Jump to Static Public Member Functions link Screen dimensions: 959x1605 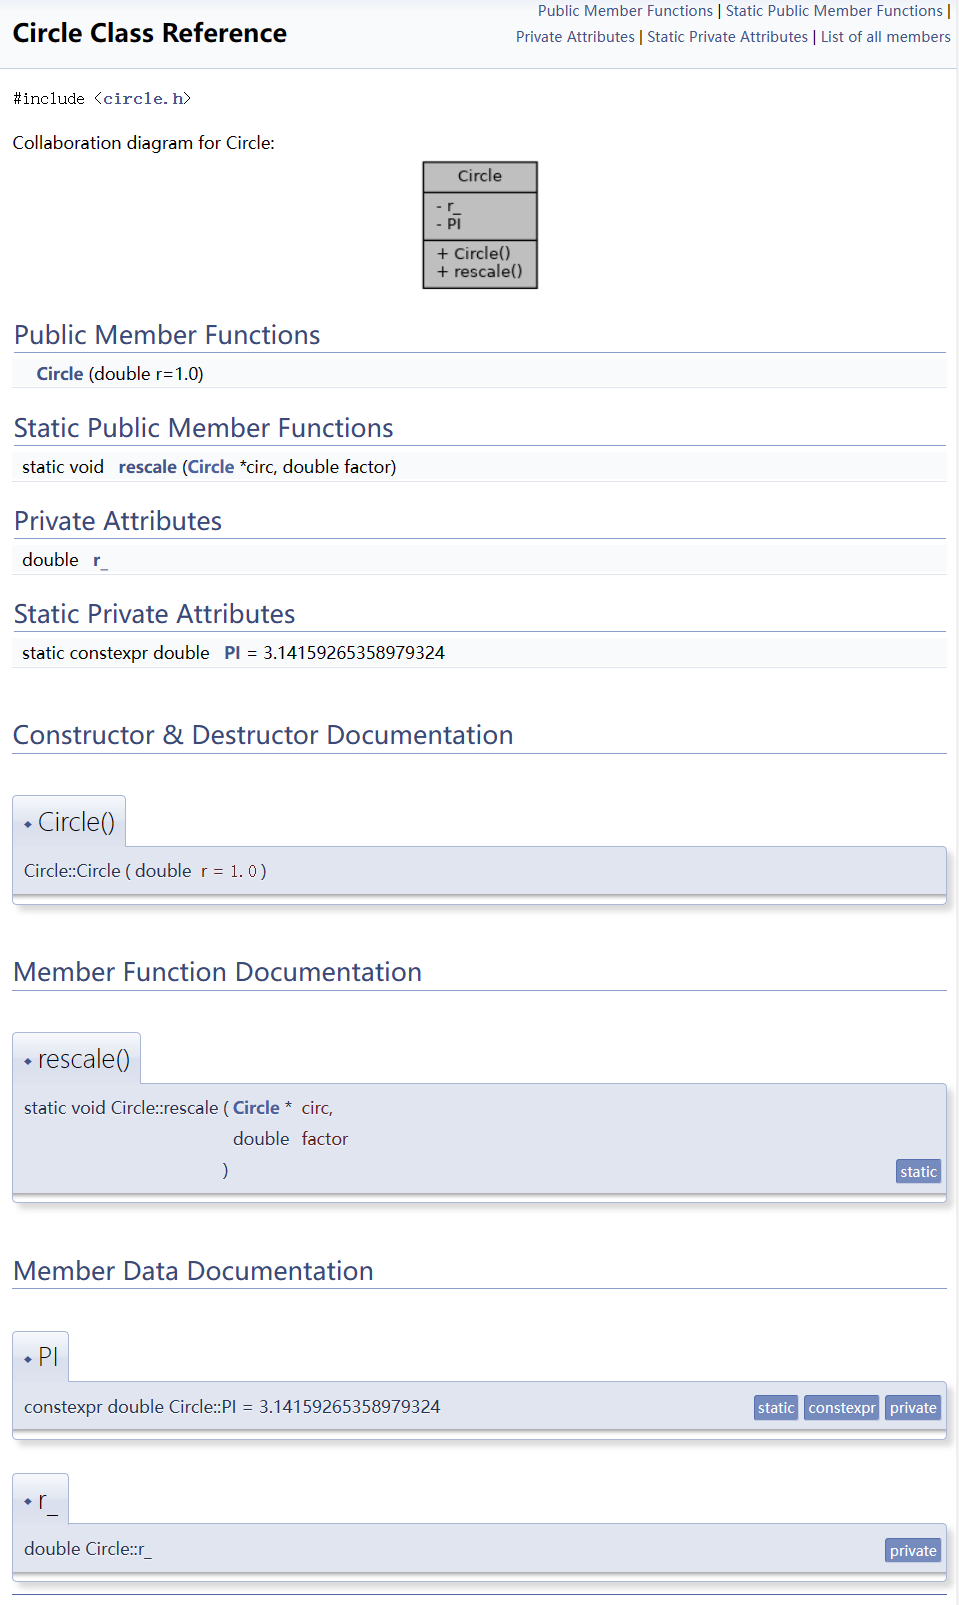pyautogui.click(x=833, y=11)
